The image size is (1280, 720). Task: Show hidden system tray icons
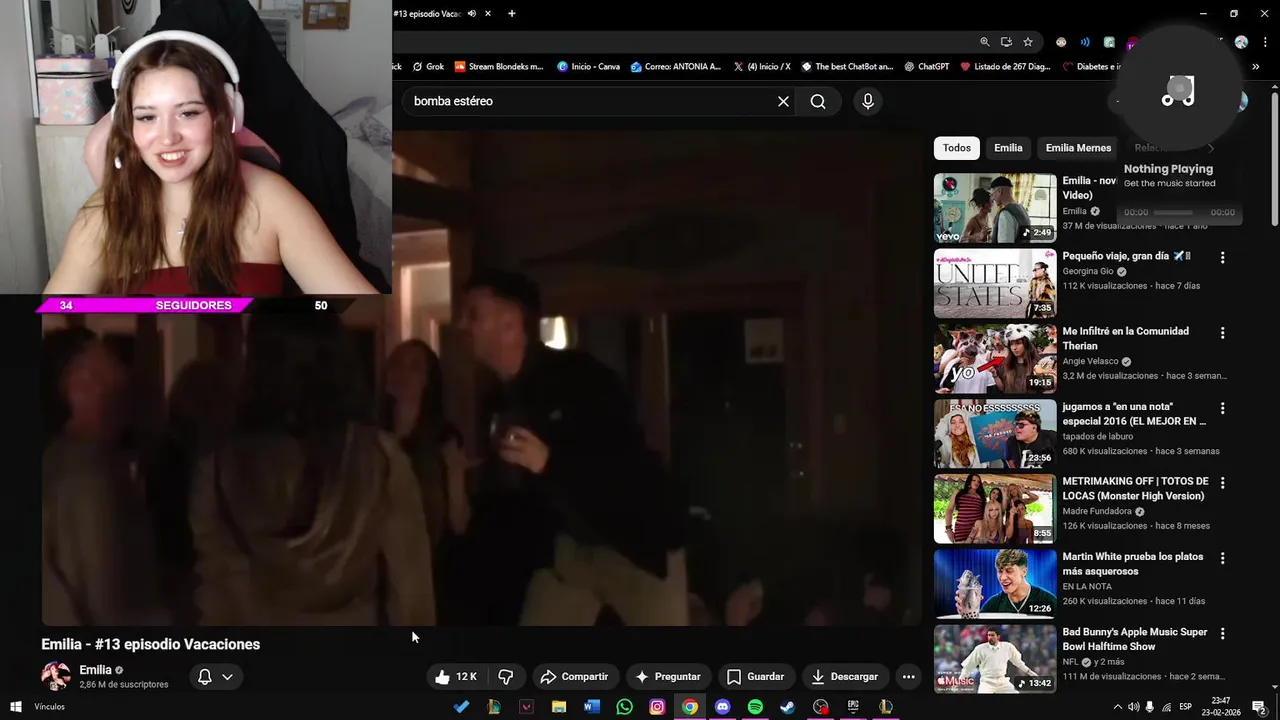tap(1117, 707)
